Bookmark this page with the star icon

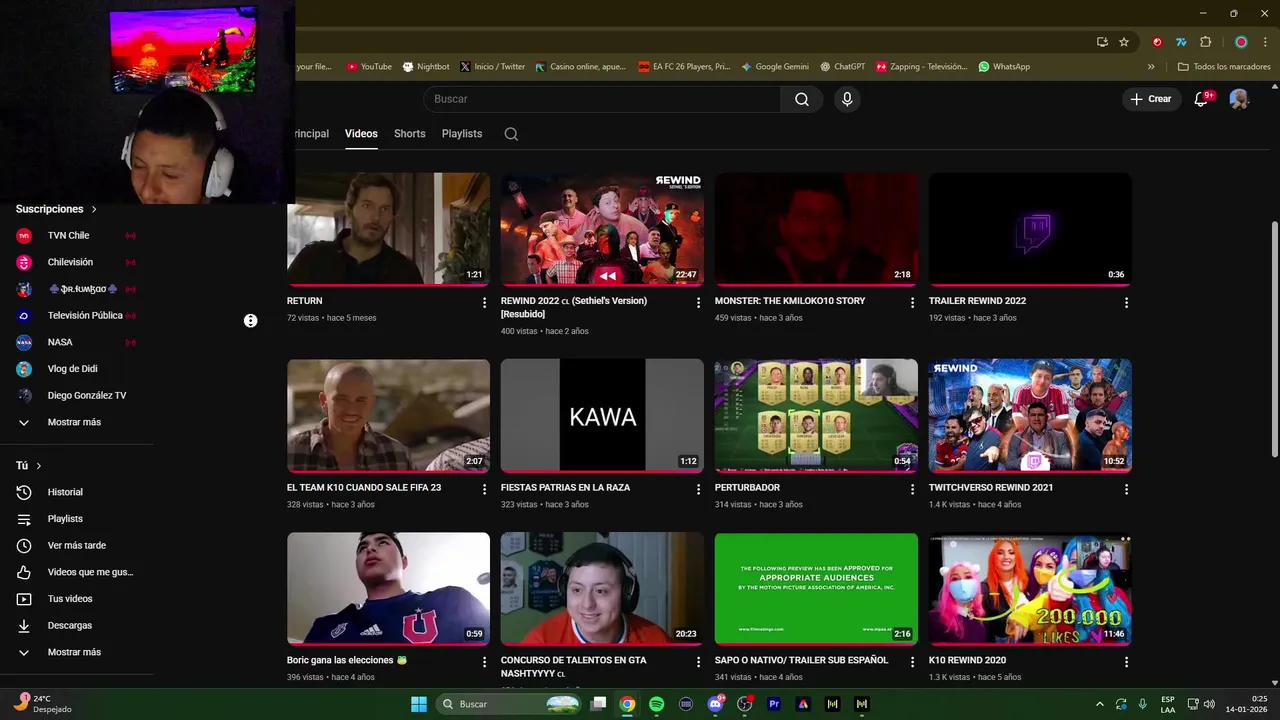1124,42
